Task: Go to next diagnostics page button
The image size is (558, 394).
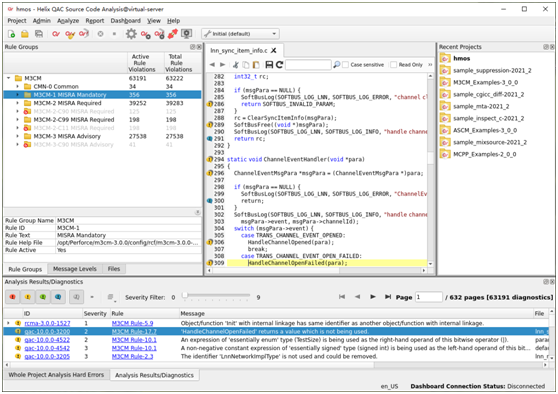Action: tap(373, 296)
